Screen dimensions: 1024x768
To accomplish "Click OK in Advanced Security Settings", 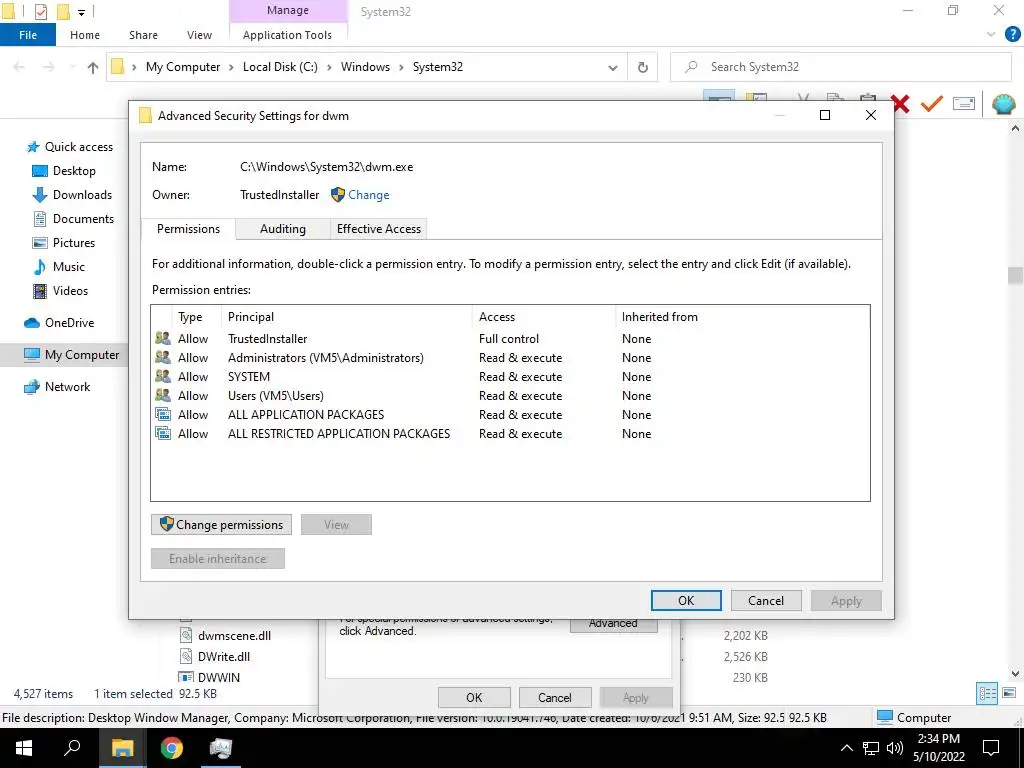I will click(686, 600).
